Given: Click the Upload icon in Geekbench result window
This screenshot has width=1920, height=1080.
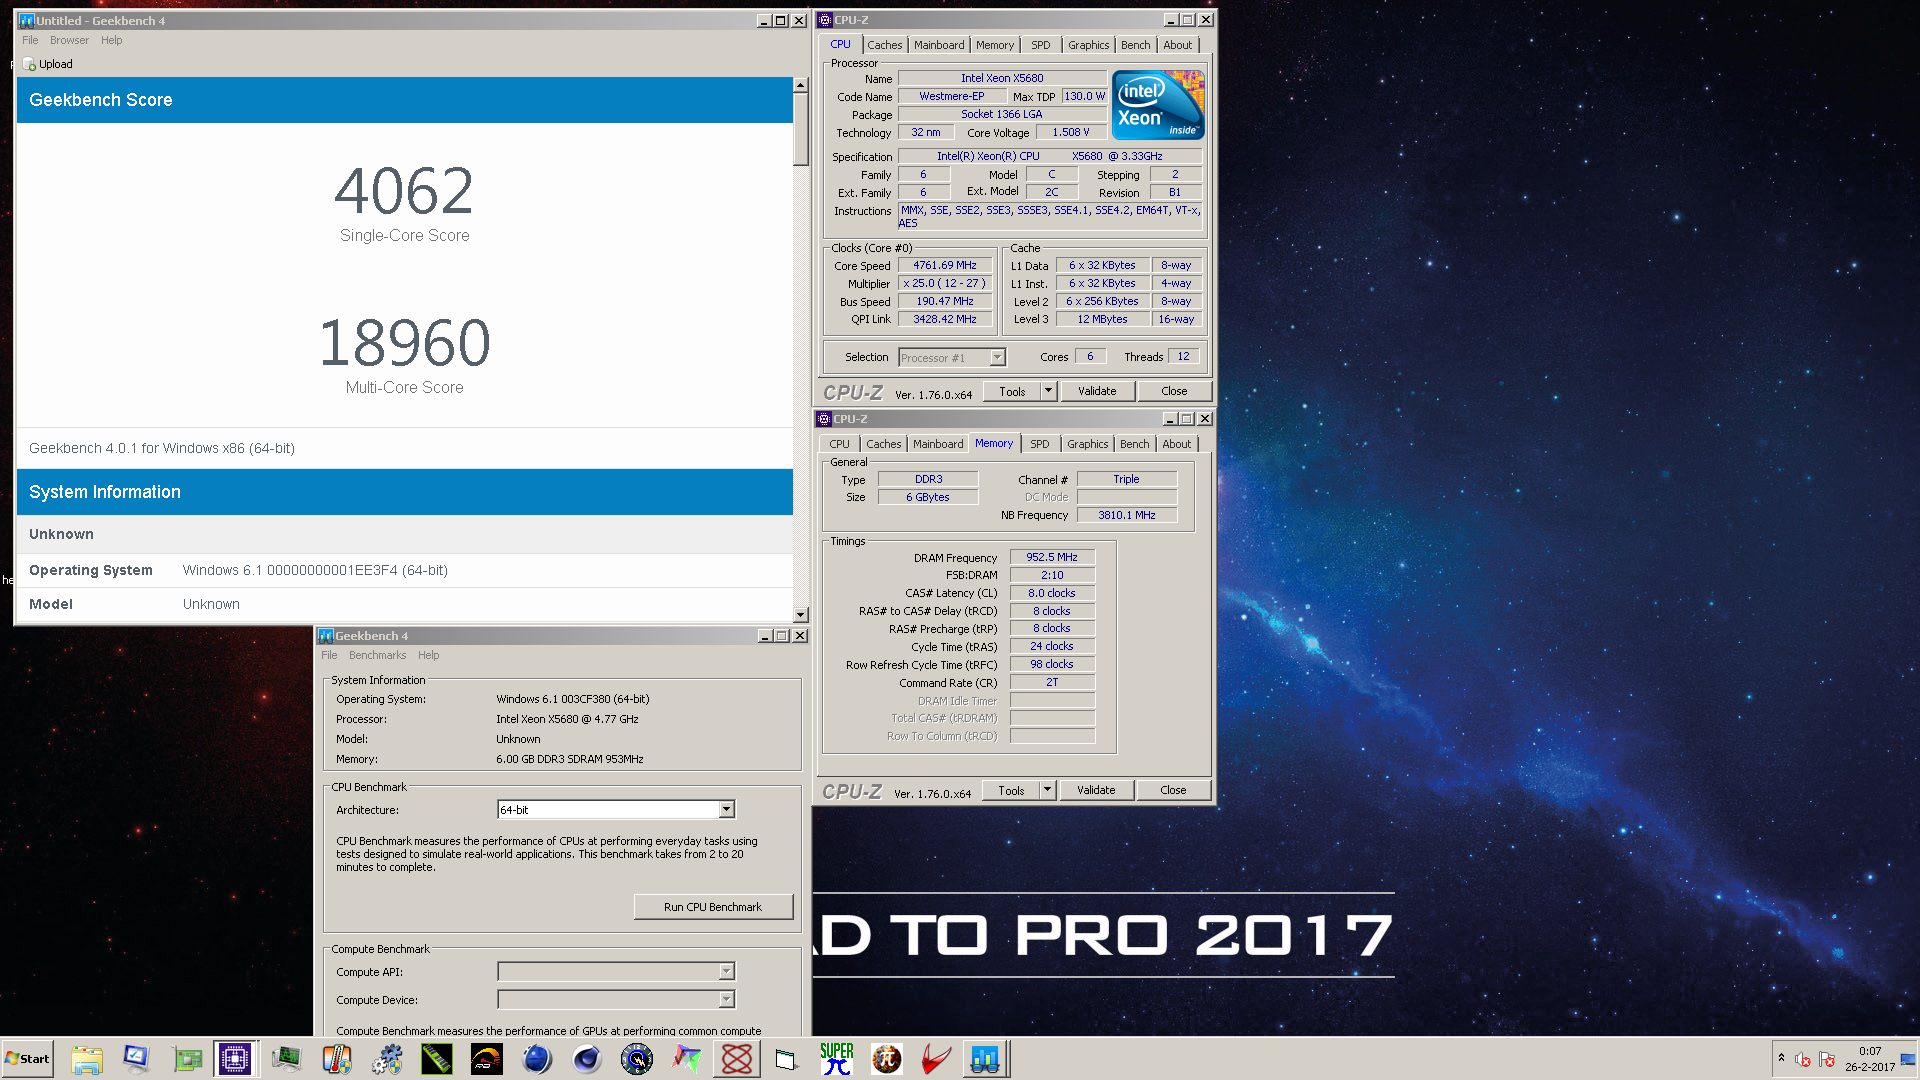Looking at the screenshot, I should click(30, 64).
